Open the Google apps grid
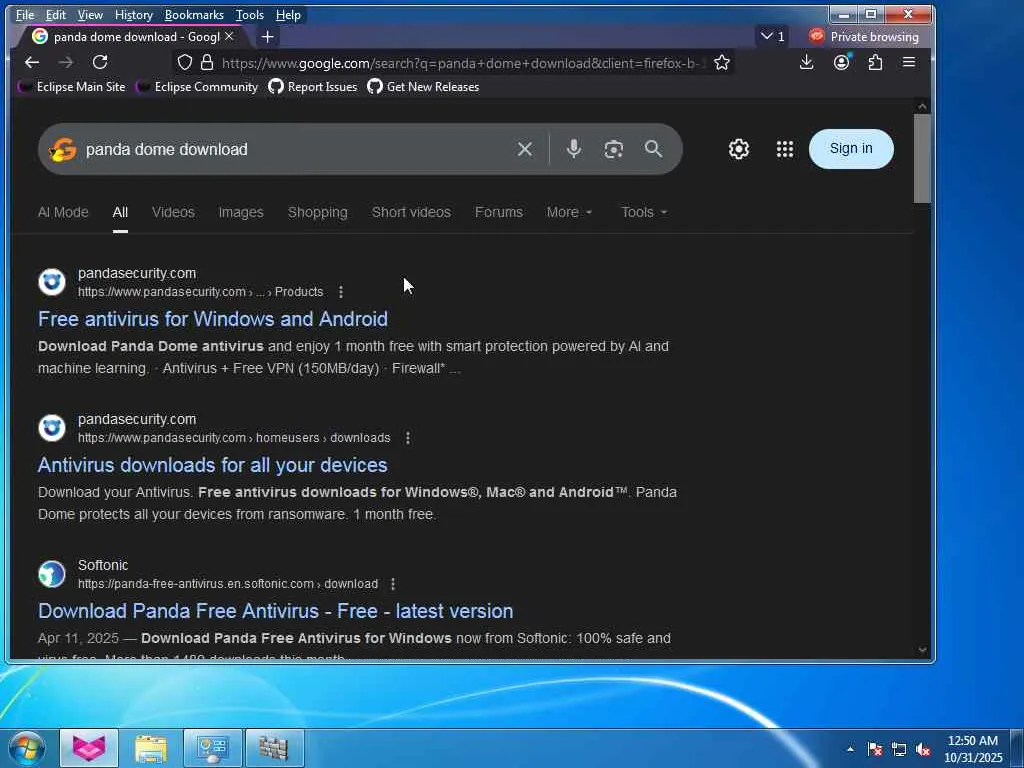 [x=784, y=149]
